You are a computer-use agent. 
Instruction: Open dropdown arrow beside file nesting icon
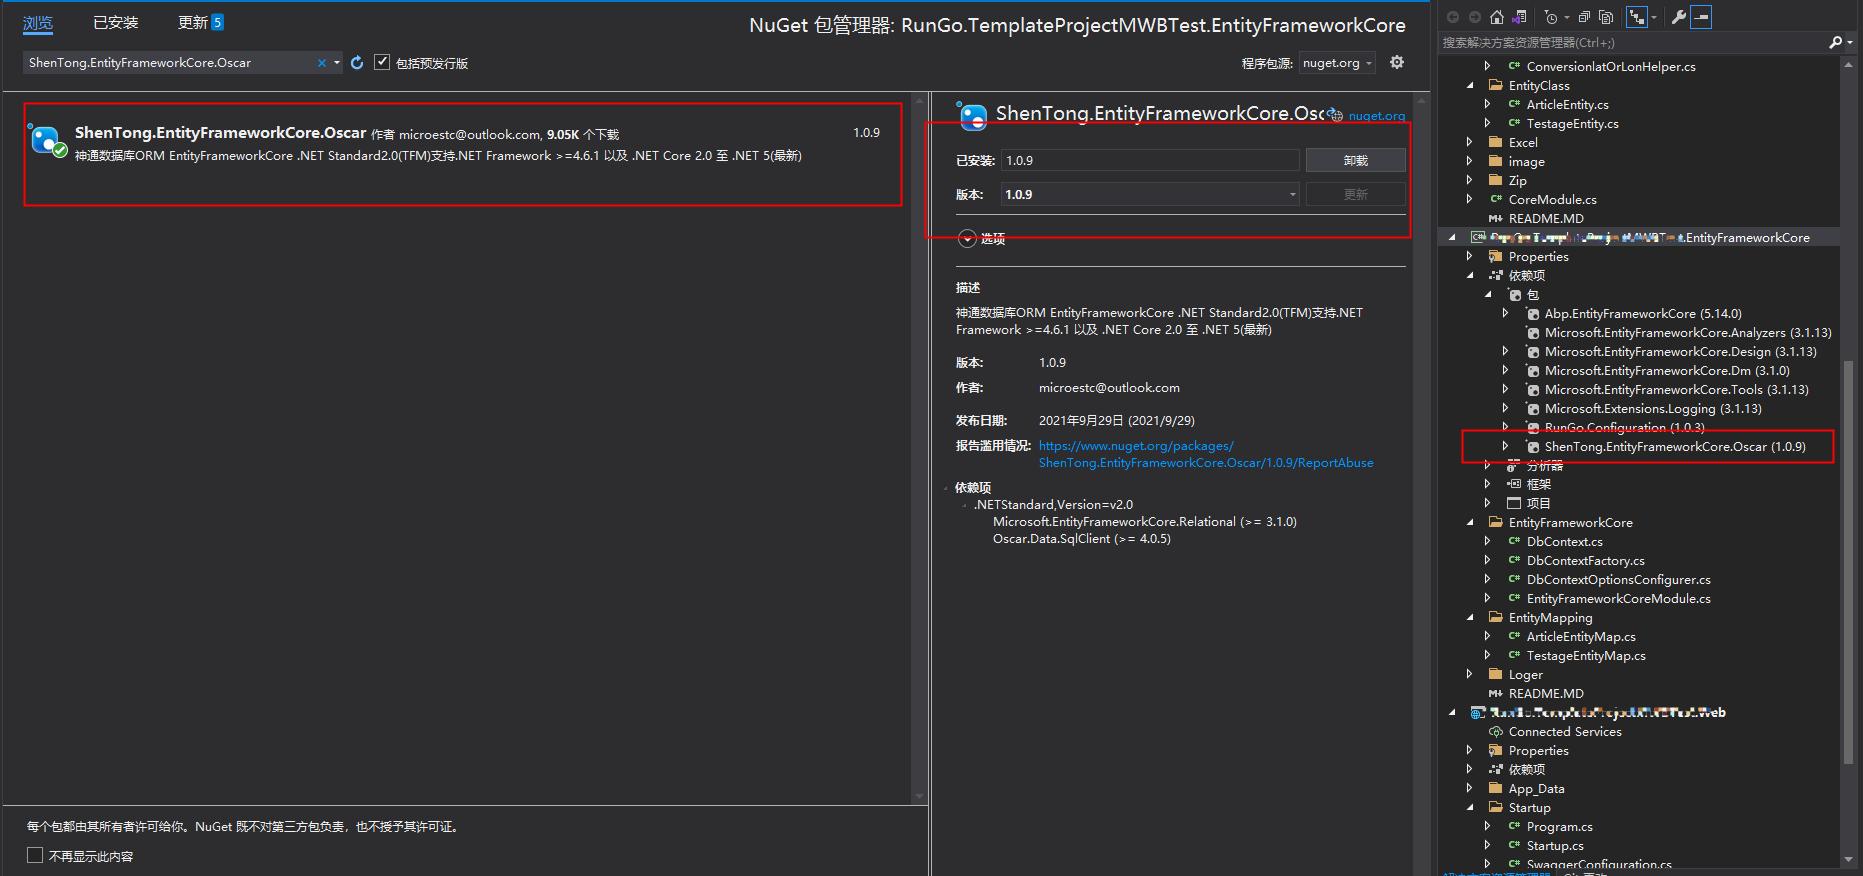tap(1653, 17)
